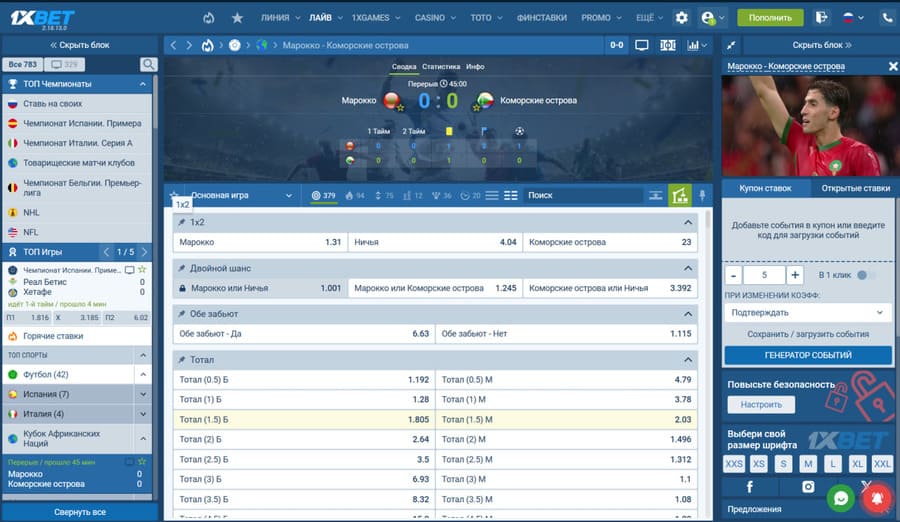Open the statistics chart dropdown
This screenshot has height=522, width=900.
point(697,45)
